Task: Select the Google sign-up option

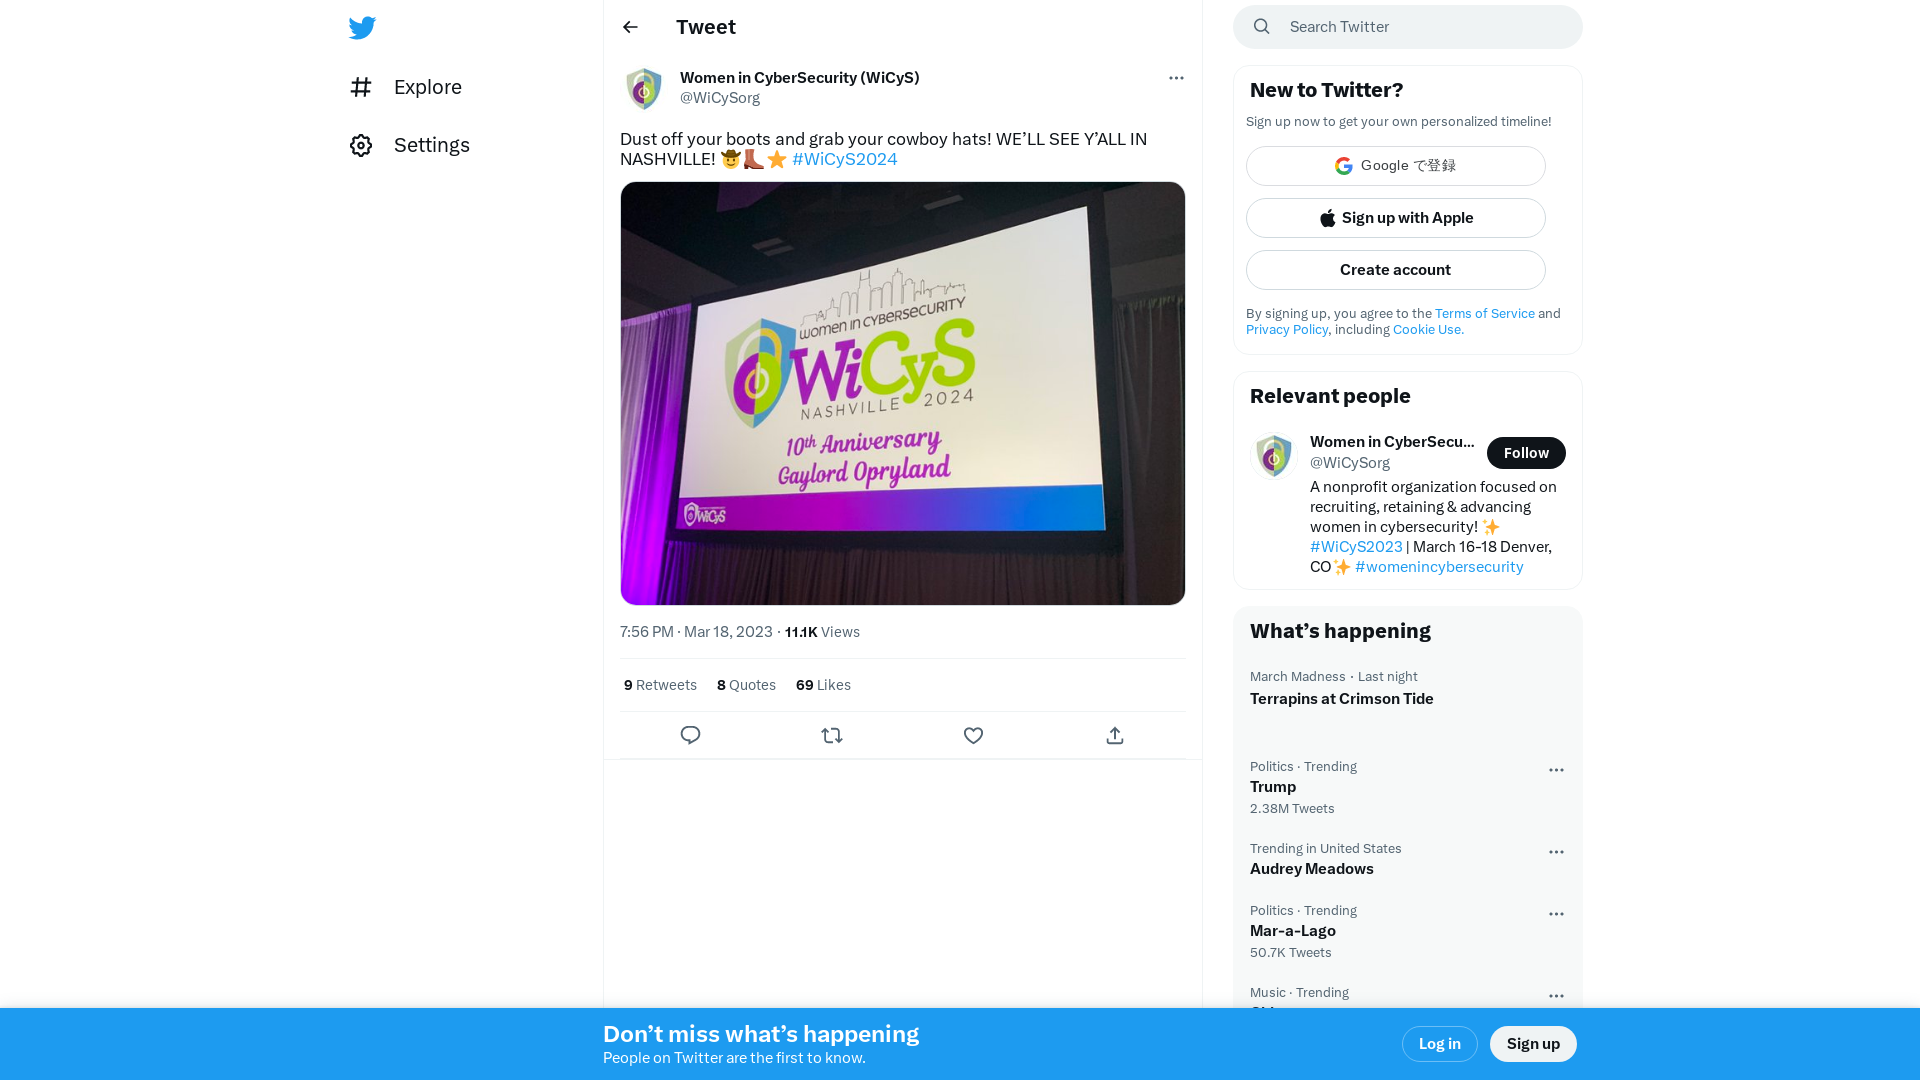Action: click(x=1395, y=165)
